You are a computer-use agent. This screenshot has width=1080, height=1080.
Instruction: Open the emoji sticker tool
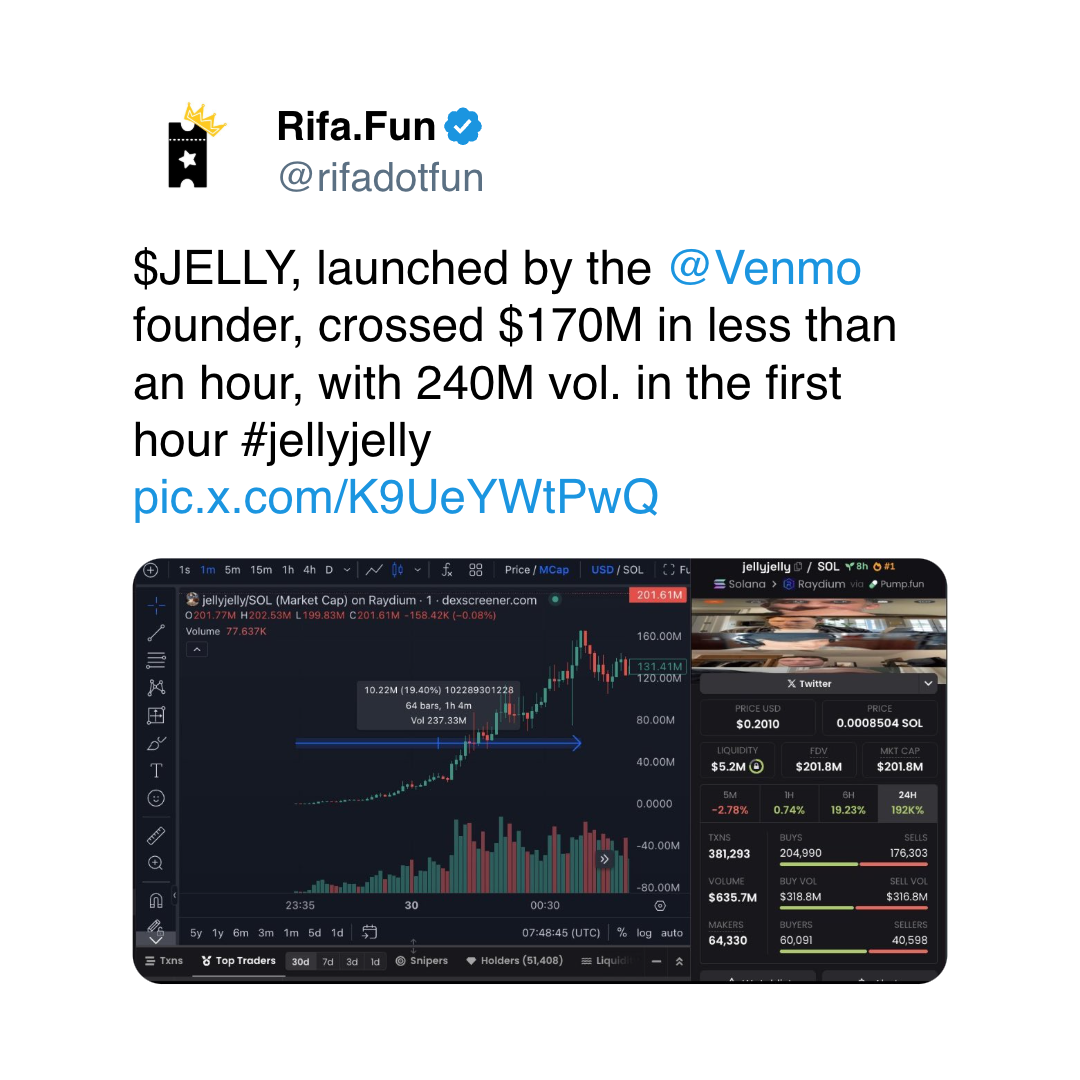[x=156, y=798]
